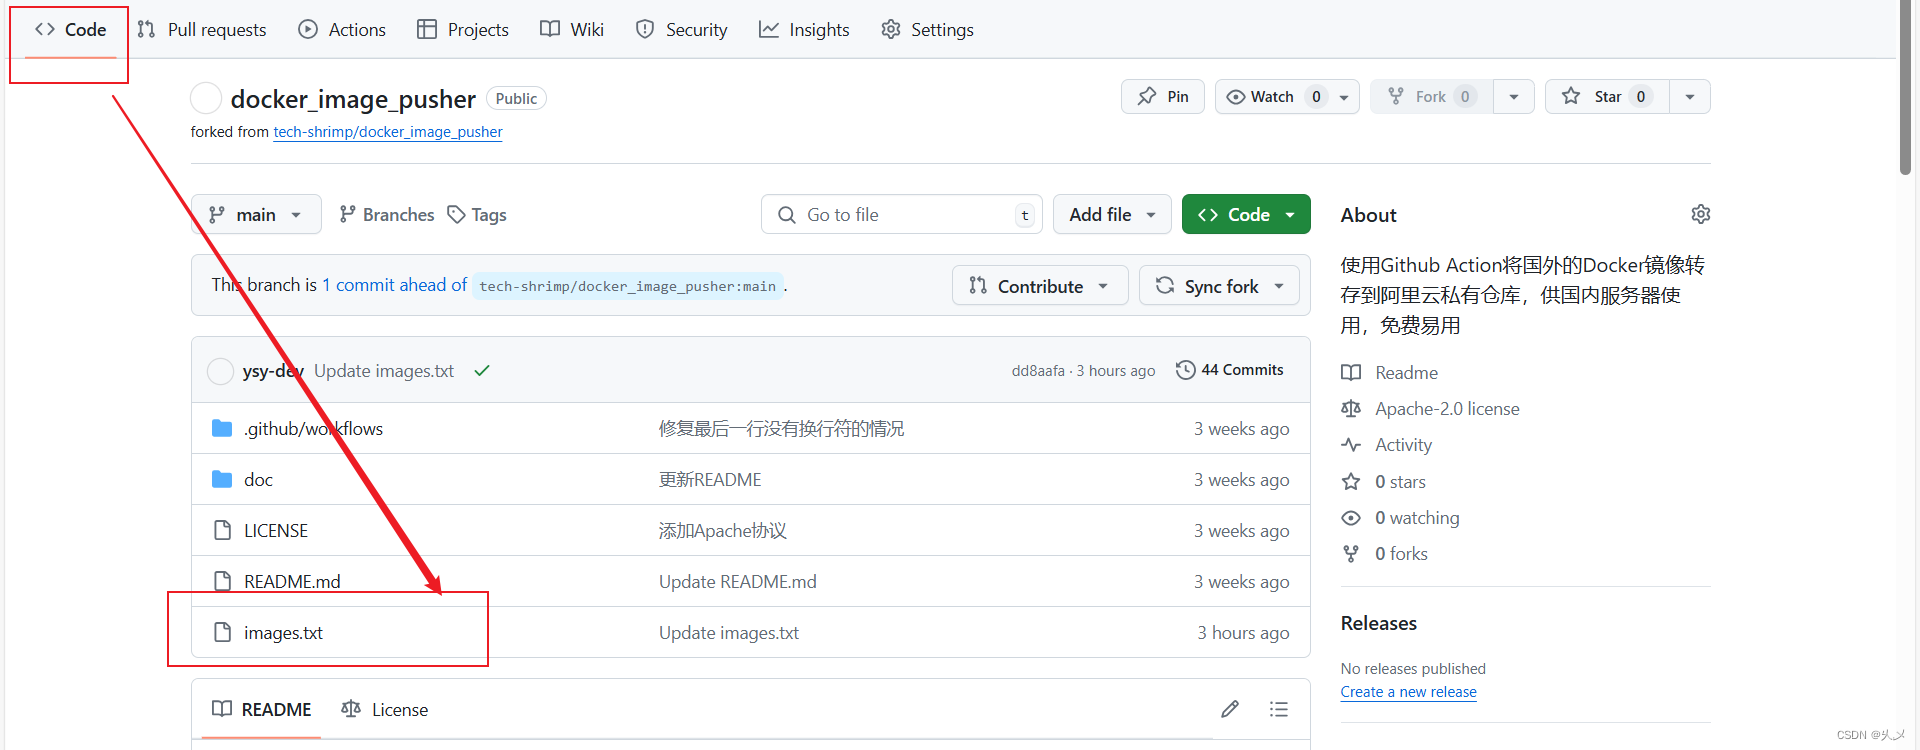This screenshot has height=750, width=1920.
Task: Switch to the License tab
Action: point(385,709)
